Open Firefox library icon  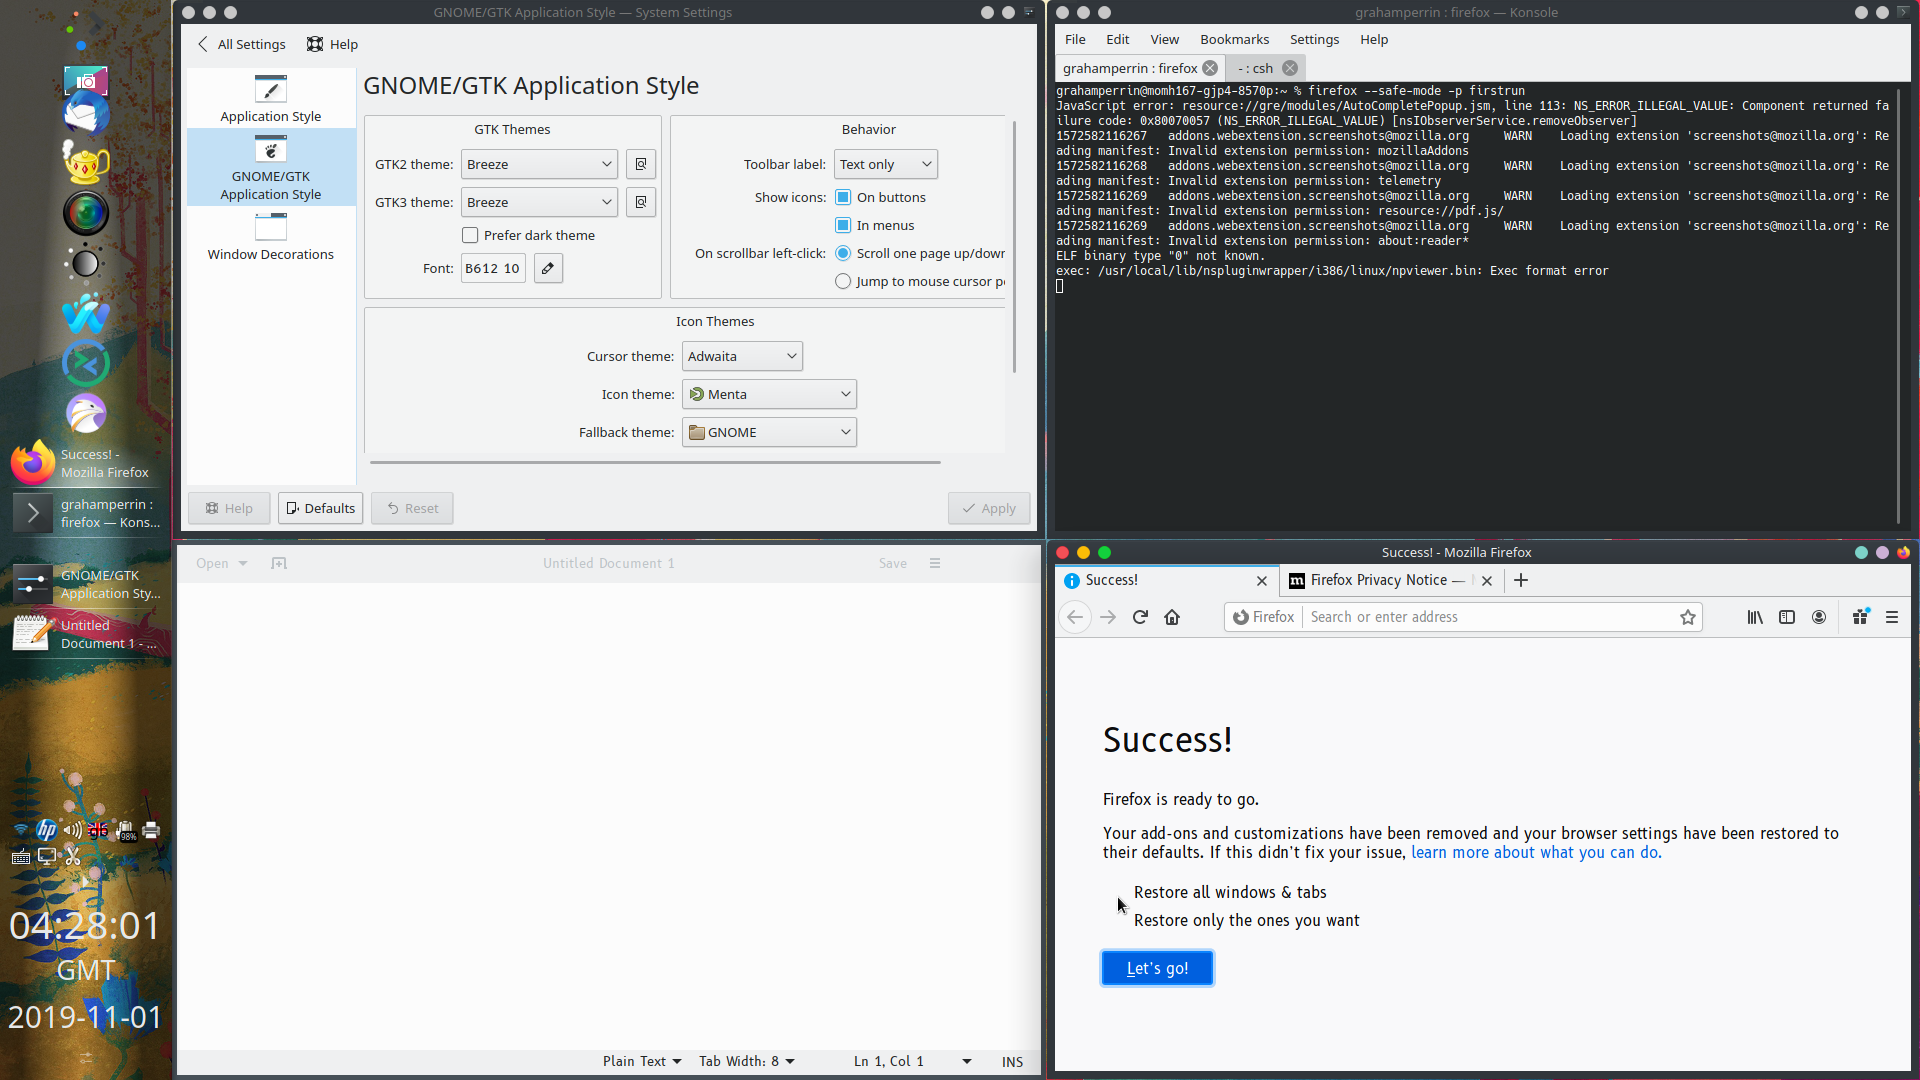click(x=1755, y=617)
